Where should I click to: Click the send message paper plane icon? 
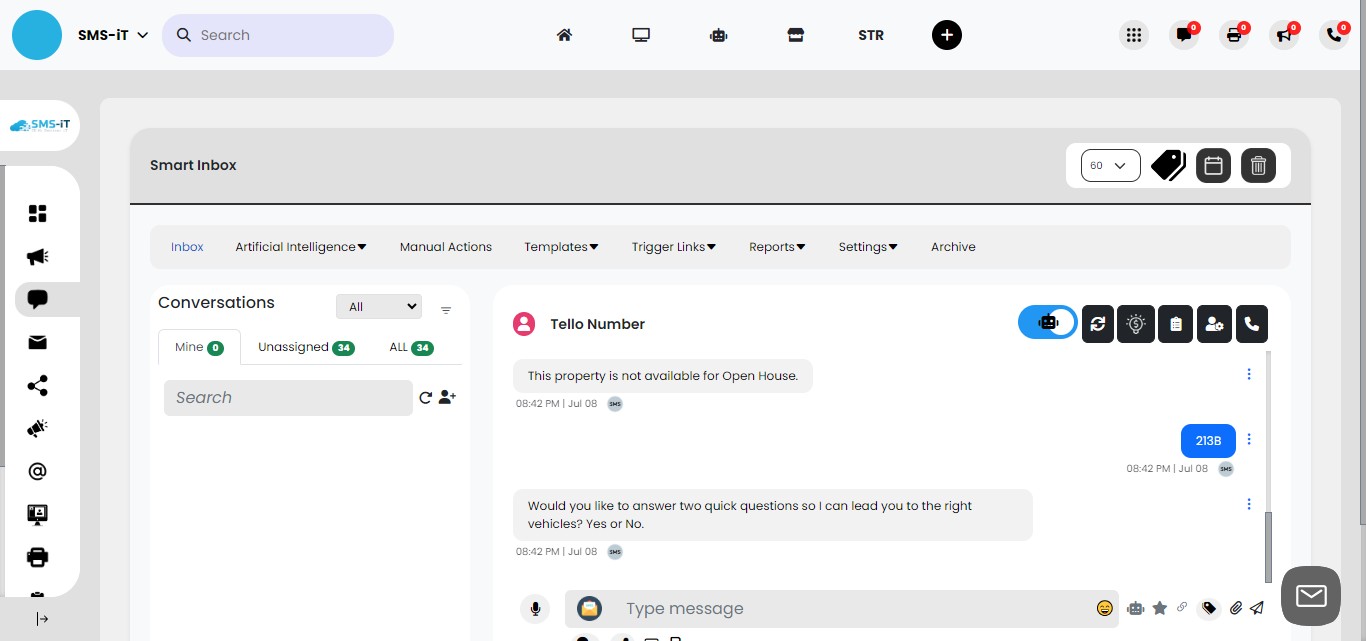1257,608
